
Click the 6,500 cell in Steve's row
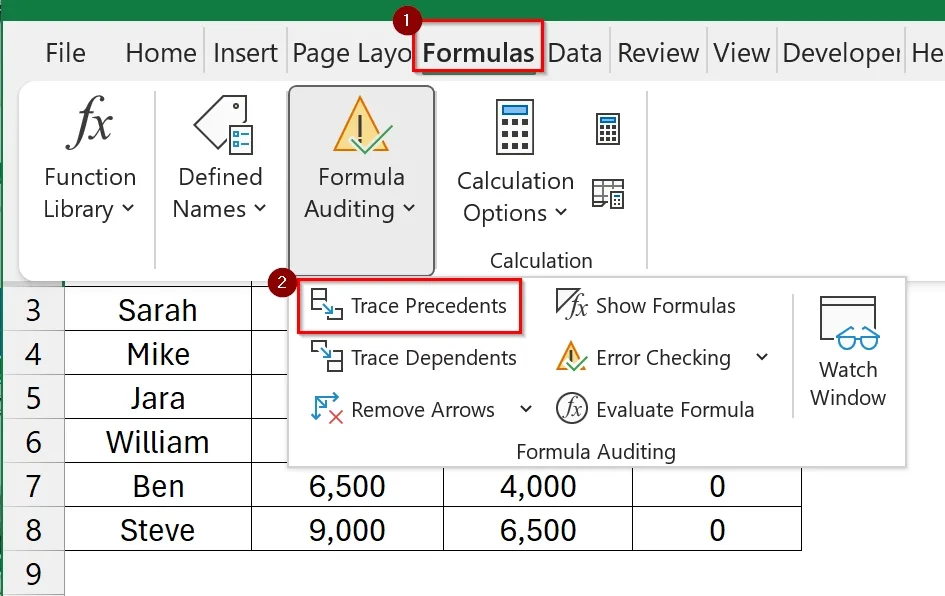pyautogui.click(x=538, y=529)
